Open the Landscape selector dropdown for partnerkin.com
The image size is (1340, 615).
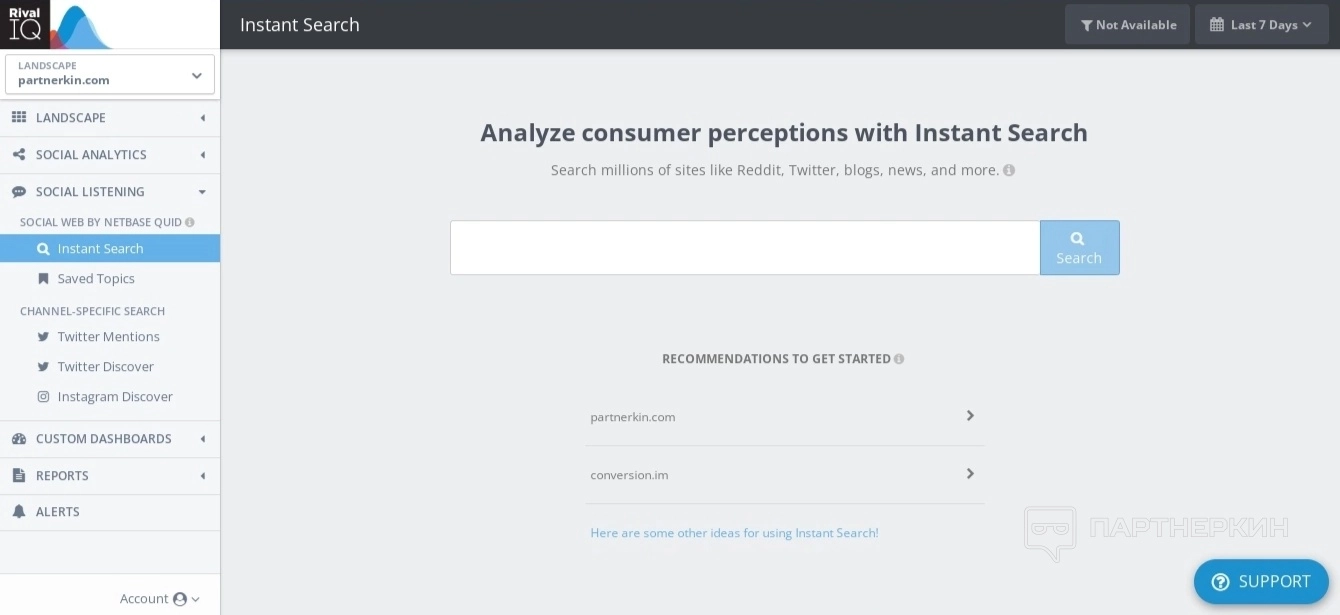point(110,74)
